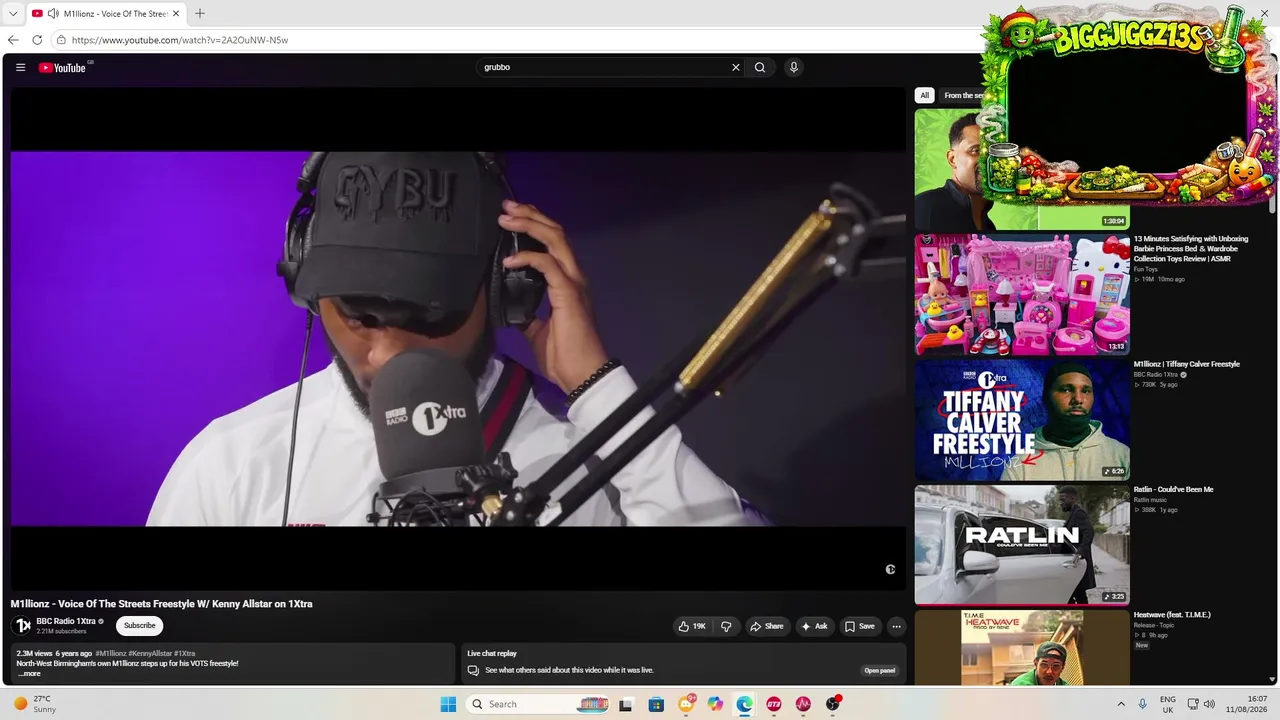
Task: Open the #M1llionz hashtag link
Action: (x=110, y=654)
